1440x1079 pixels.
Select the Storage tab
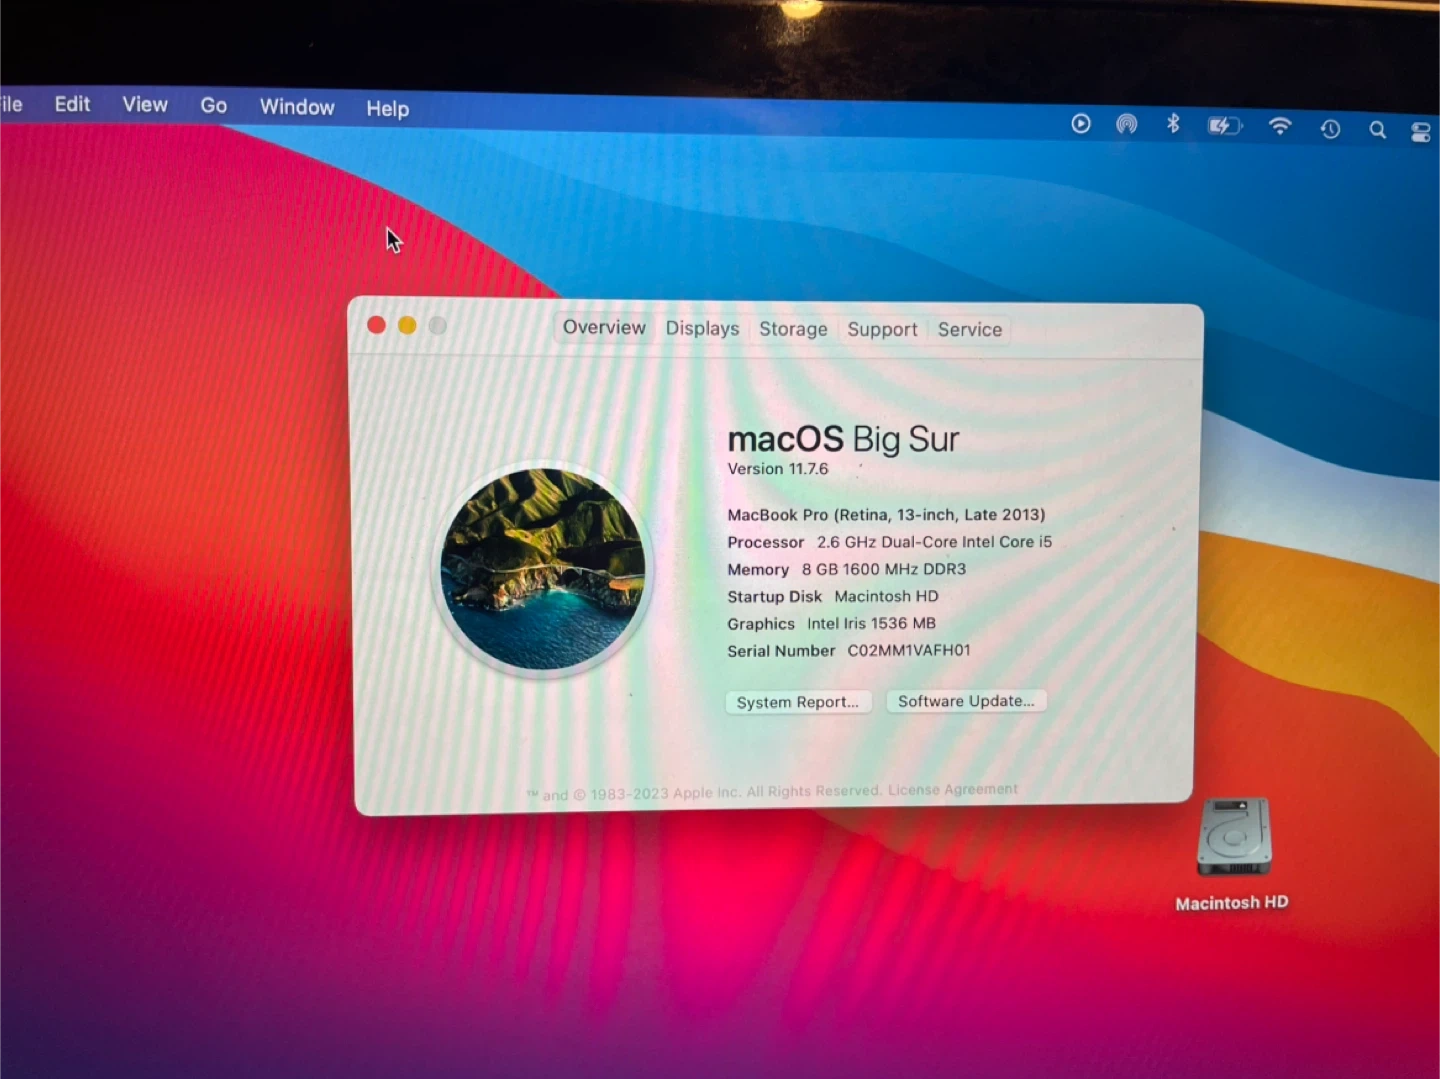tap(793, 329)
